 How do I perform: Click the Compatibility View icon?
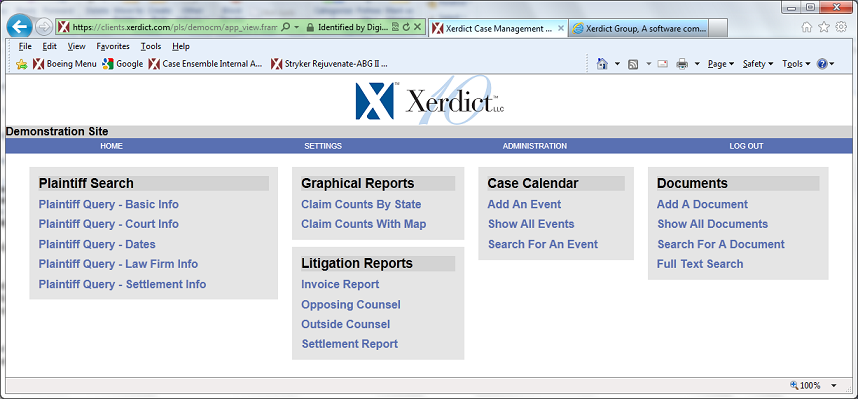[x=396, y=27]
